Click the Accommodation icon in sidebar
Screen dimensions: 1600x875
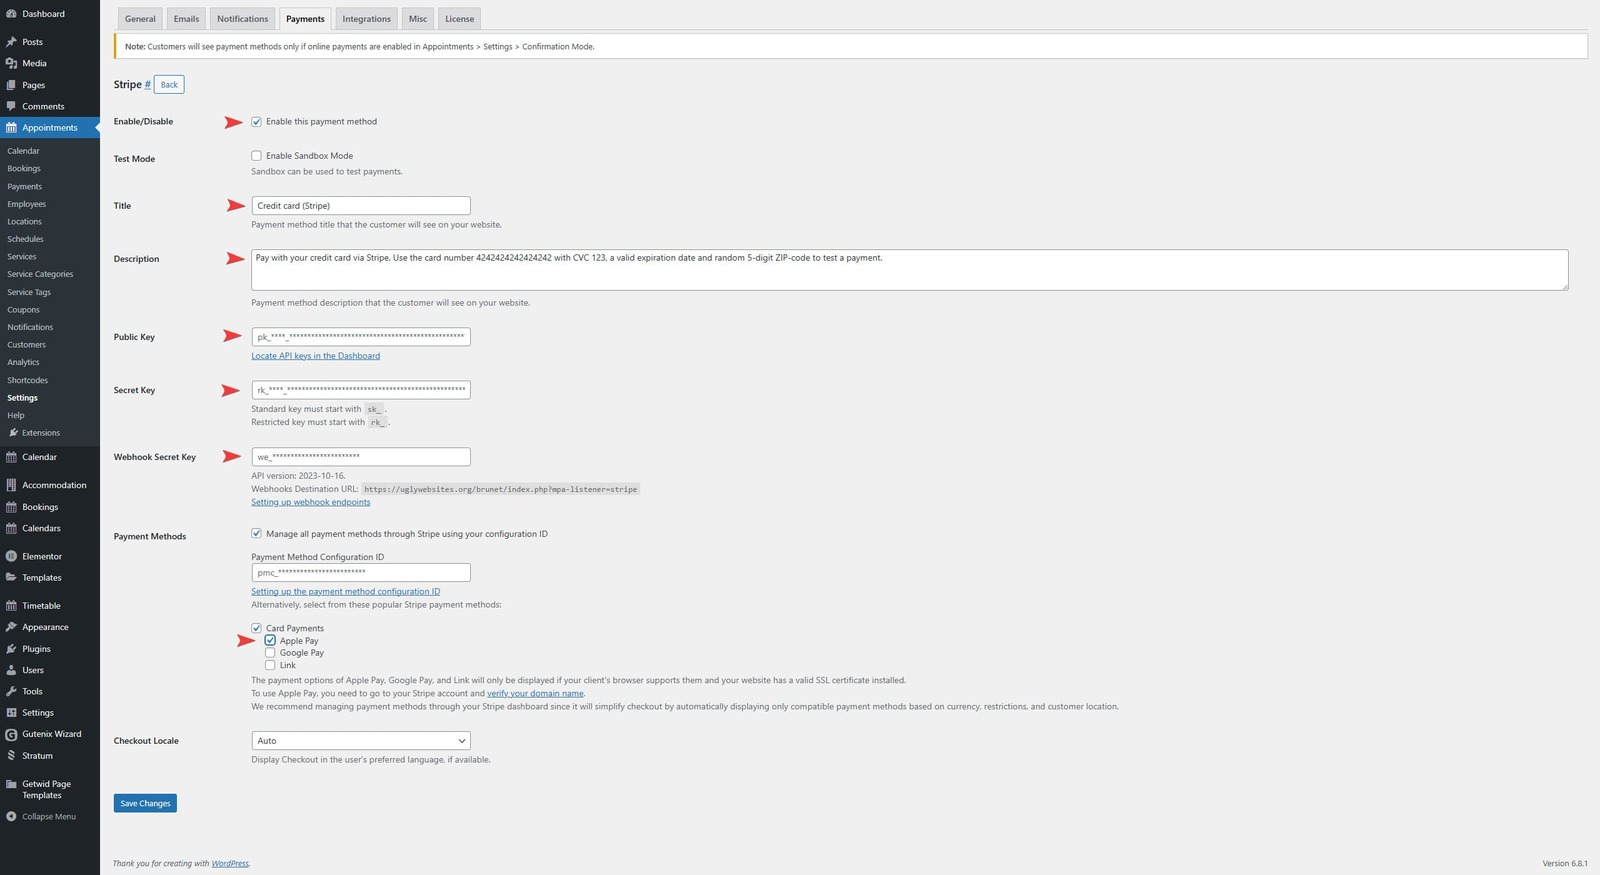click(x=11, y=485)
